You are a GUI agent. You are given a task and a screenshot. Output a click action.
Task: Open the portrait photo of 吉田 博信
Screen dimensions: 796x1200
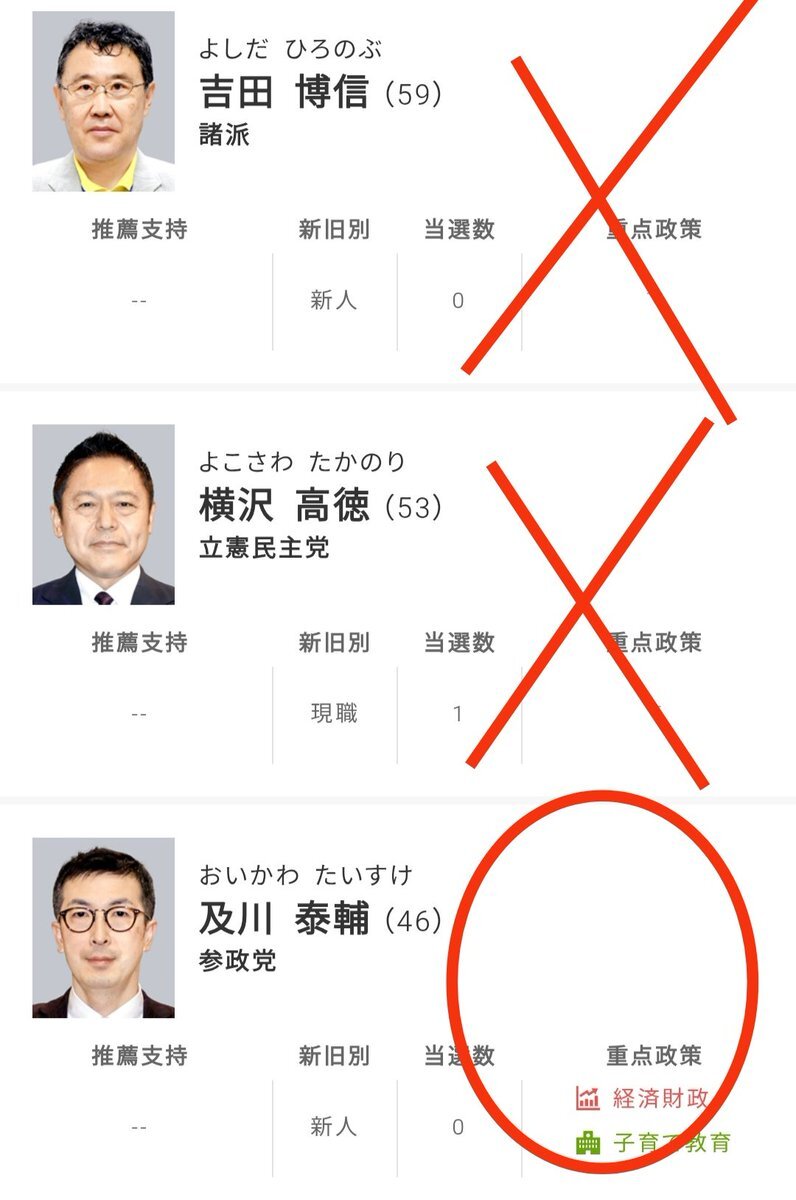(103, 101)
